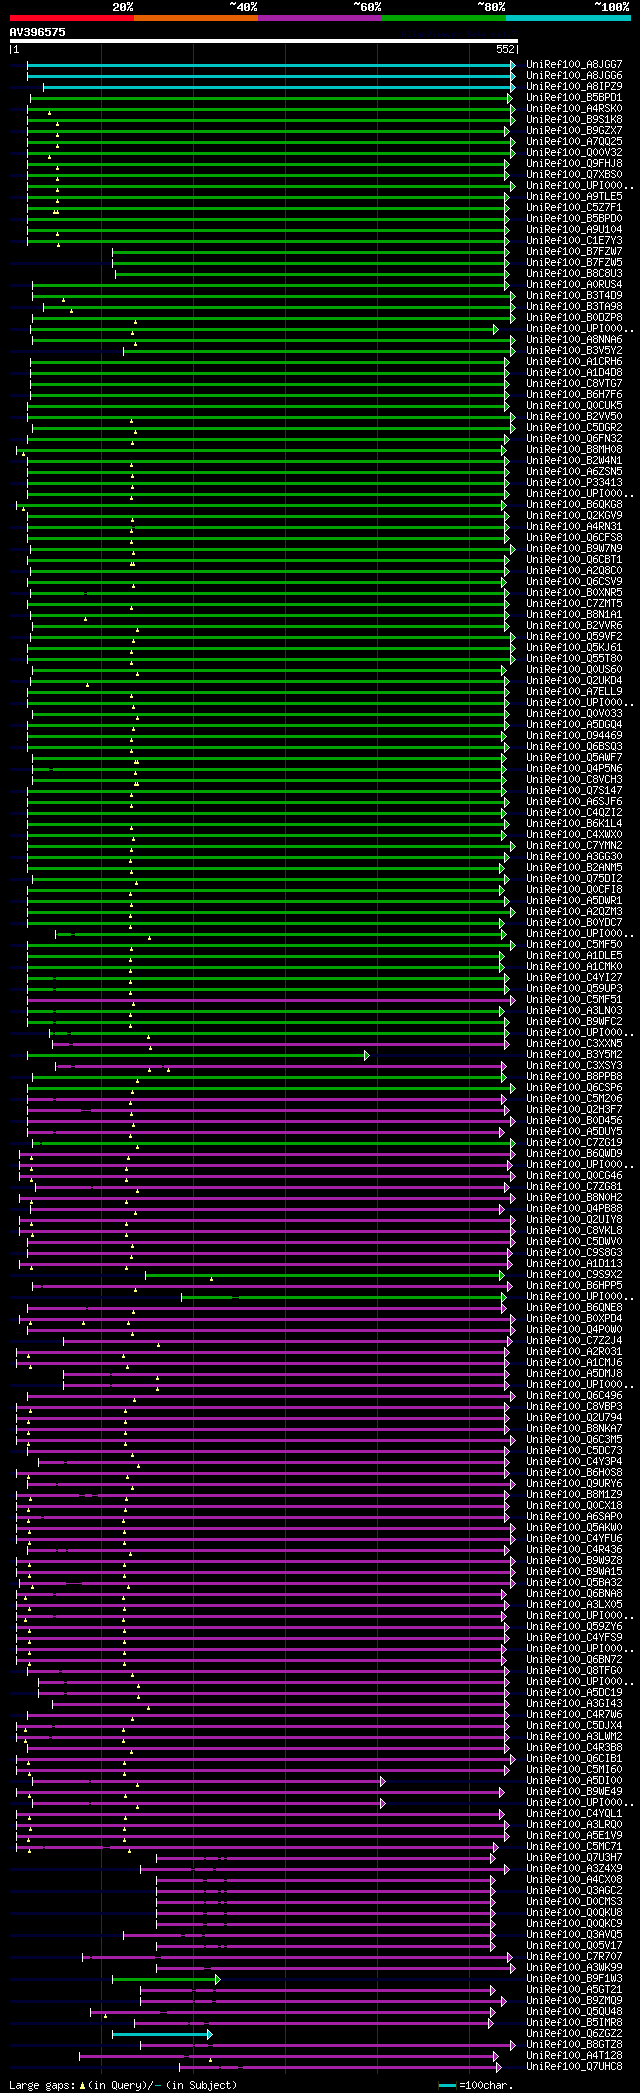The image size is (640, 2093).
Task: Click the UniRef100_B5BPD0 label
Action: [574, 219]
